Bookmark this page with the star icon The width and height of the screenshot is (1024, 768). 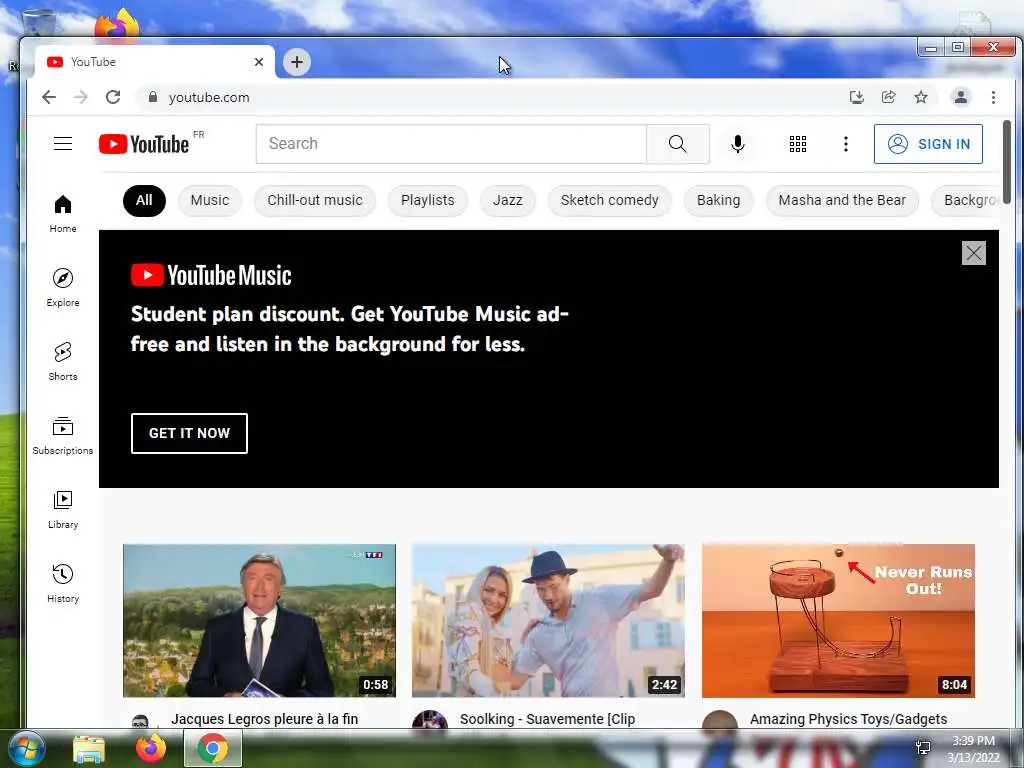click(921, 97)
